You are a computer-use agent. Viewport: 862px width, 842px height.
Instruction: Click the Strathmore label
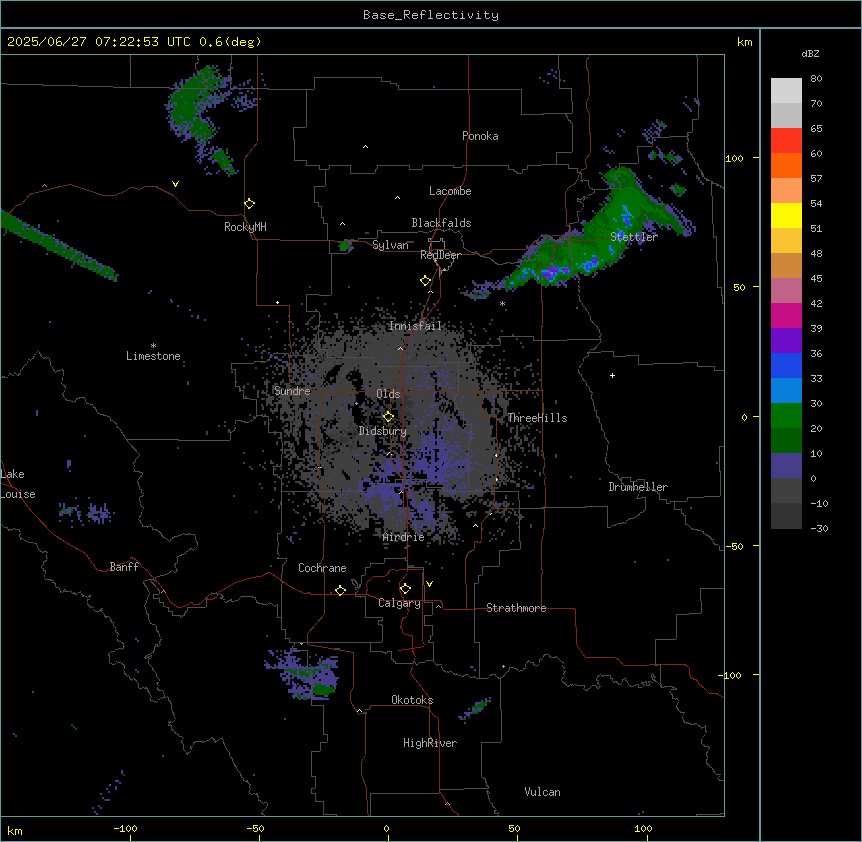516,608
